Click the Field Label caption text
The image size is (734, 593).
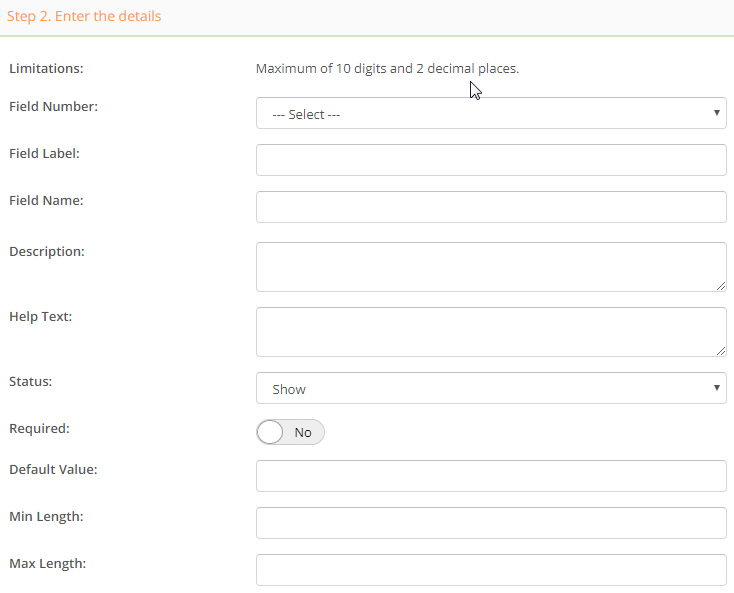[x=44, y=154]
